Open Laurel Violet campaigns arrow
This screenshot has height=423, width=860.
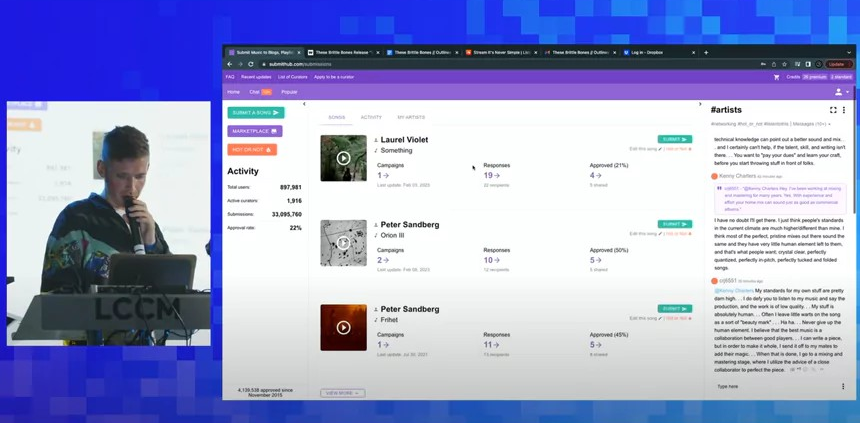click(x=383, y=176)
